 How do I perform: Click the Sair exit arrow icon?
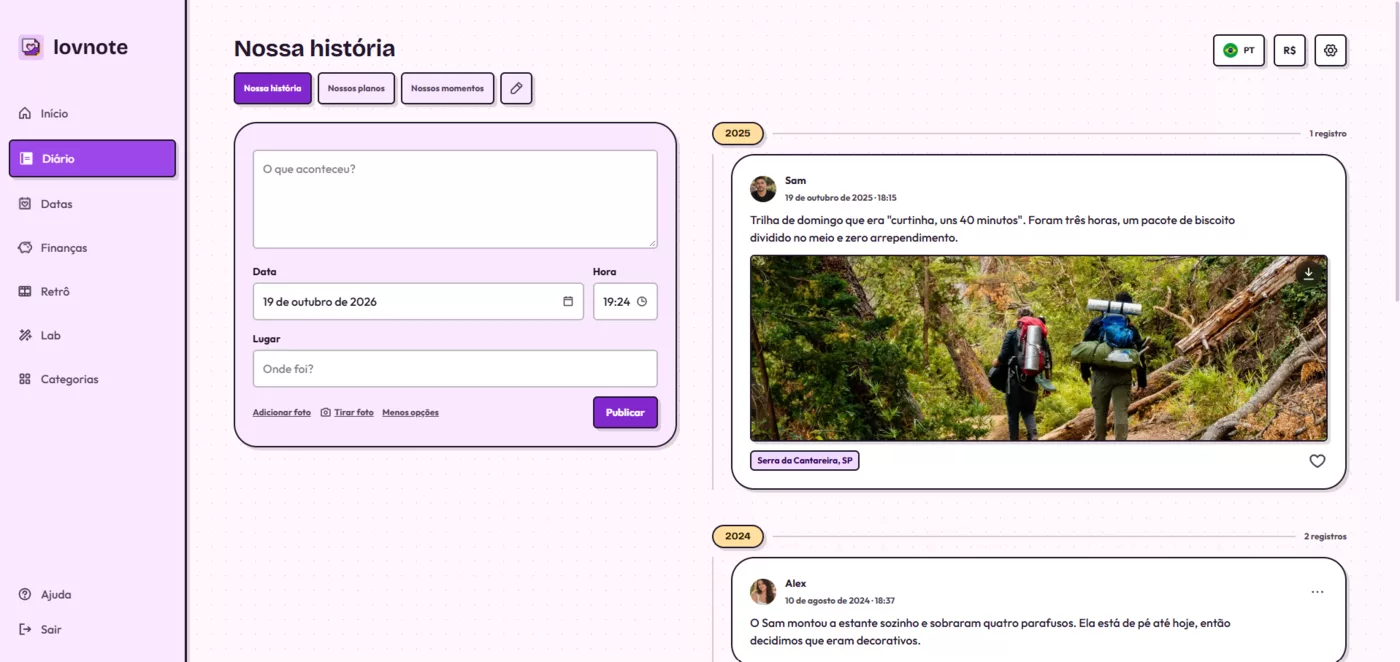25,630
